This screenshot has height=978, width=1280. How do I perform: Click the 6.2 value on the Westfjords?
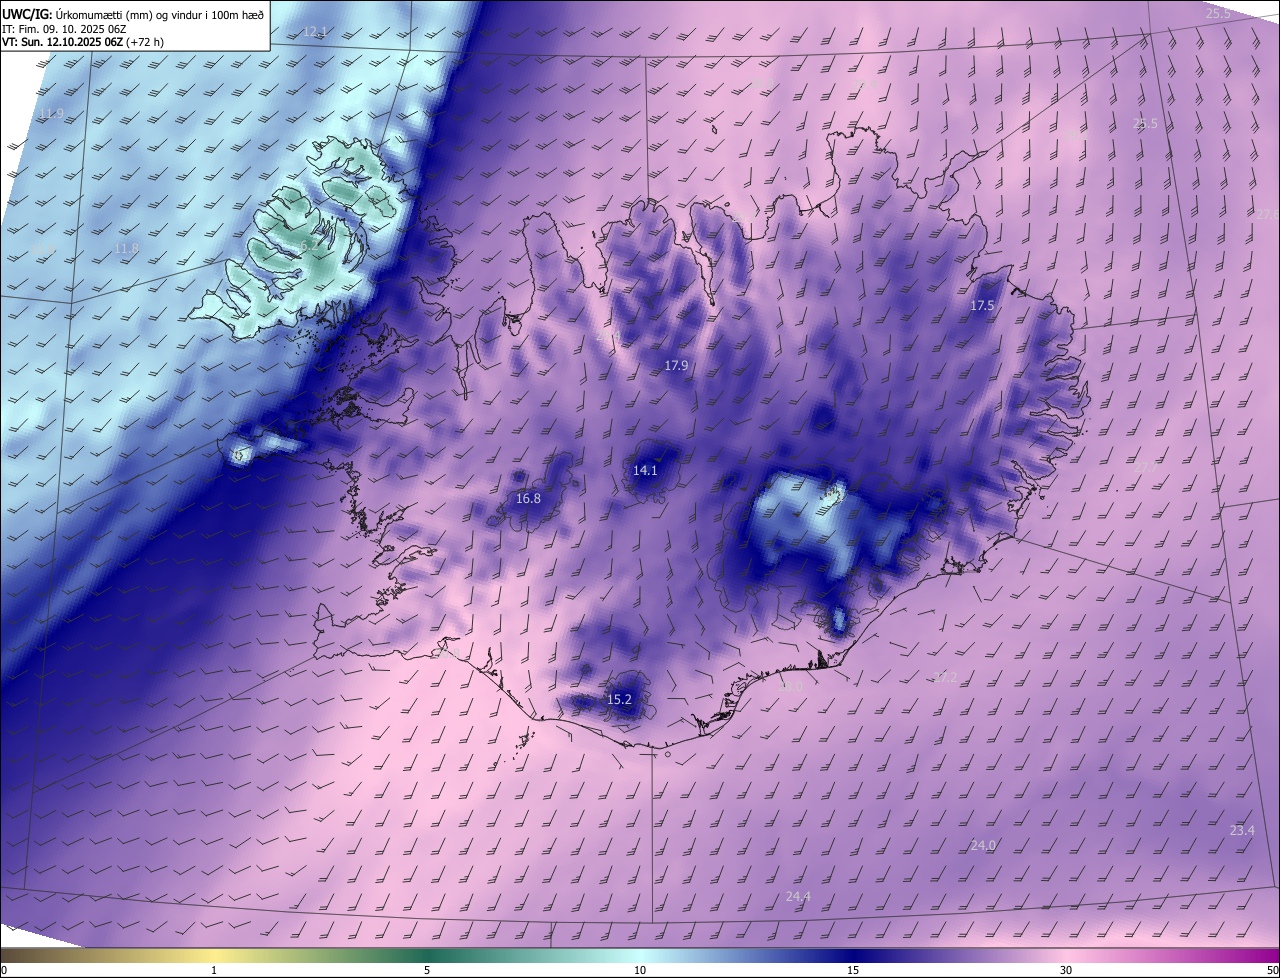tap(307, 245)
